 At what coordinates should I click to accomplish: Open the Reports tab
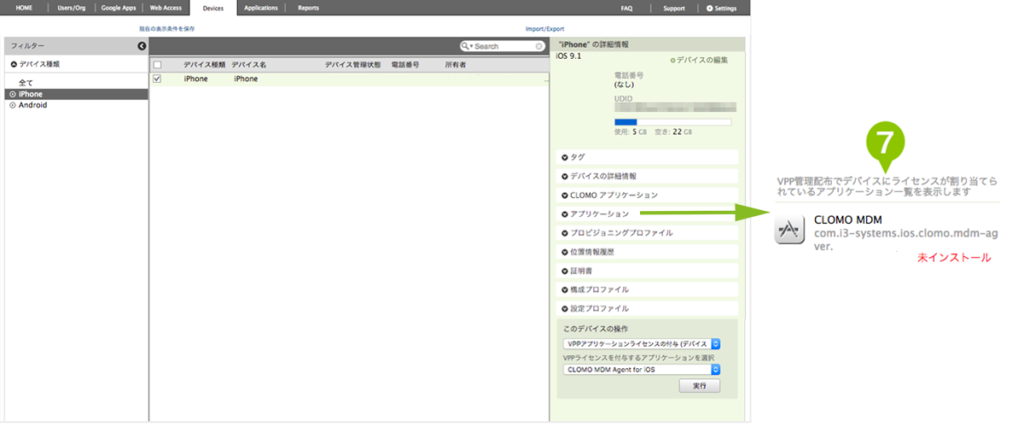(308, 8)
